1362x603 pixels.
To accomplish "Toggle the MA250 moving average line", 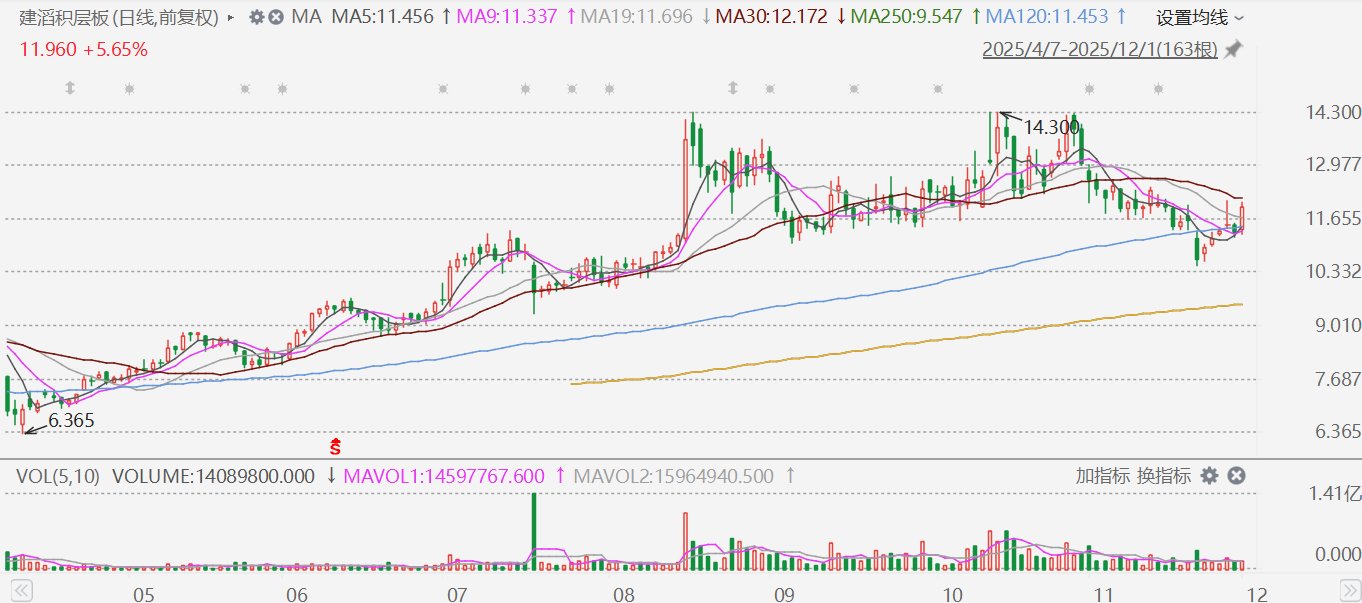I will click(908, 17).
